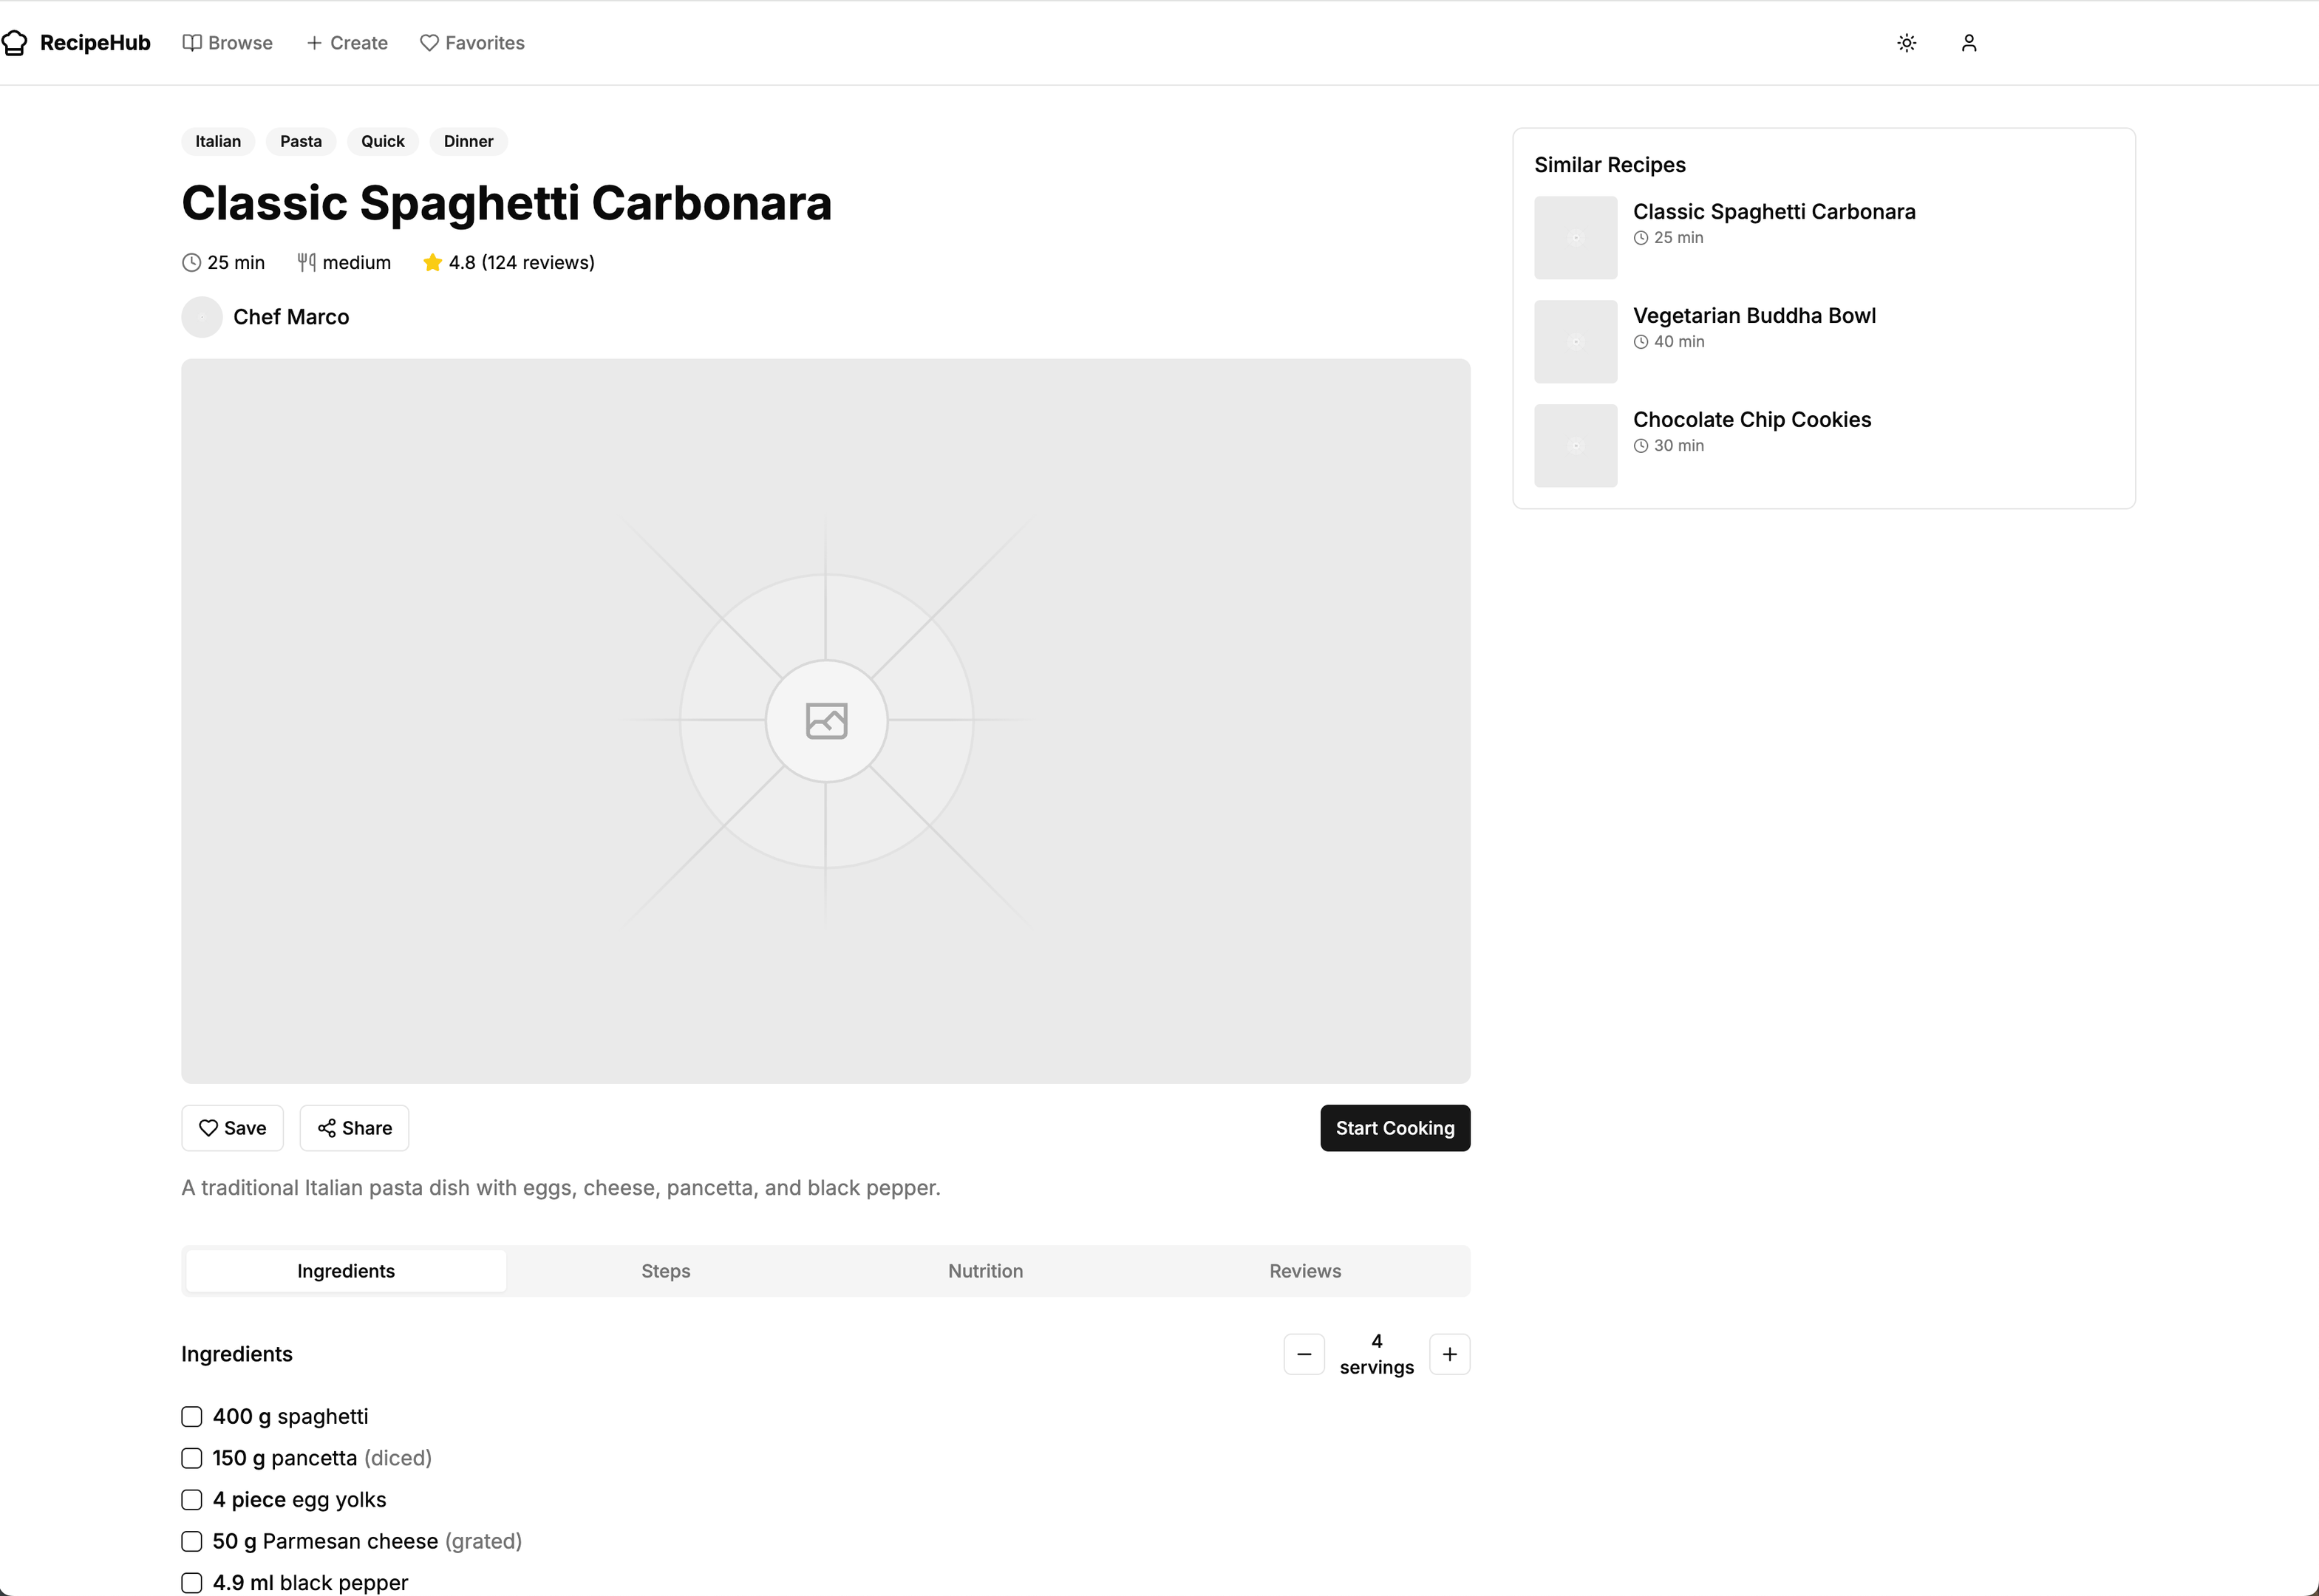2319x1596 pixels.
Task: Increase servings with plus button
Action: pos(1449,1354)
